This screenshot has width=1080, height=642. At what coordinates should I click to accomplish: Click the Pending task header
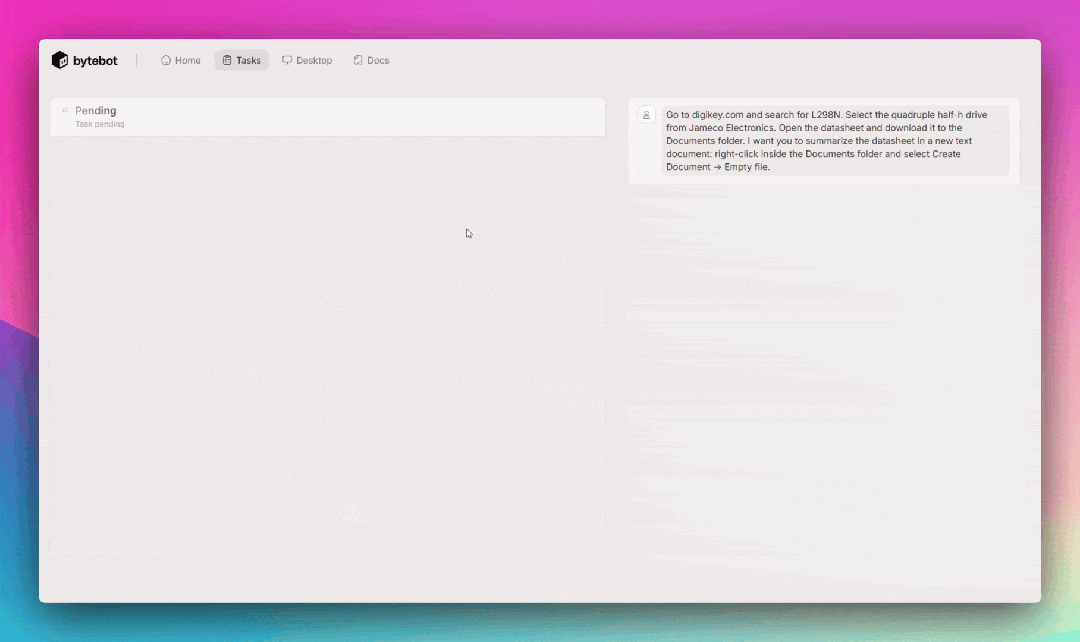point(96,110)
